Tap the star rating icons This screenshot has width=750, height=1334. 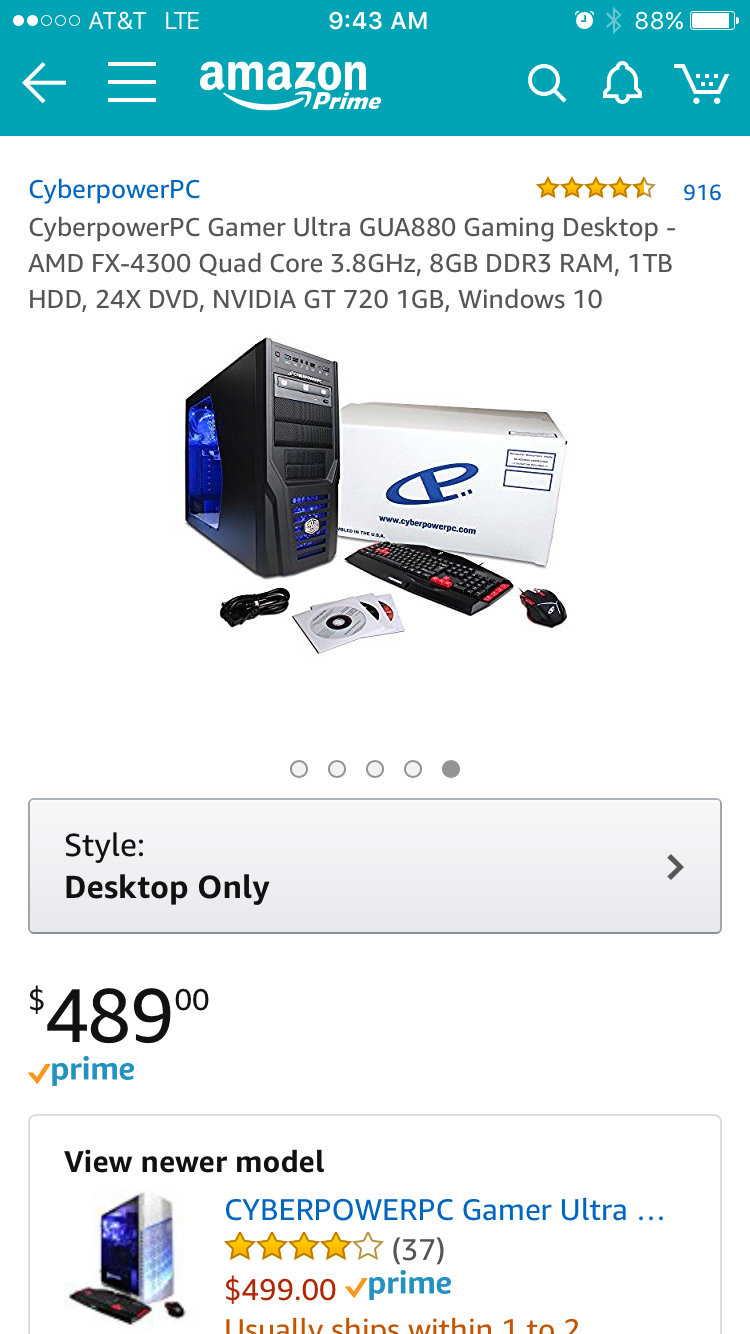[596, 188]
